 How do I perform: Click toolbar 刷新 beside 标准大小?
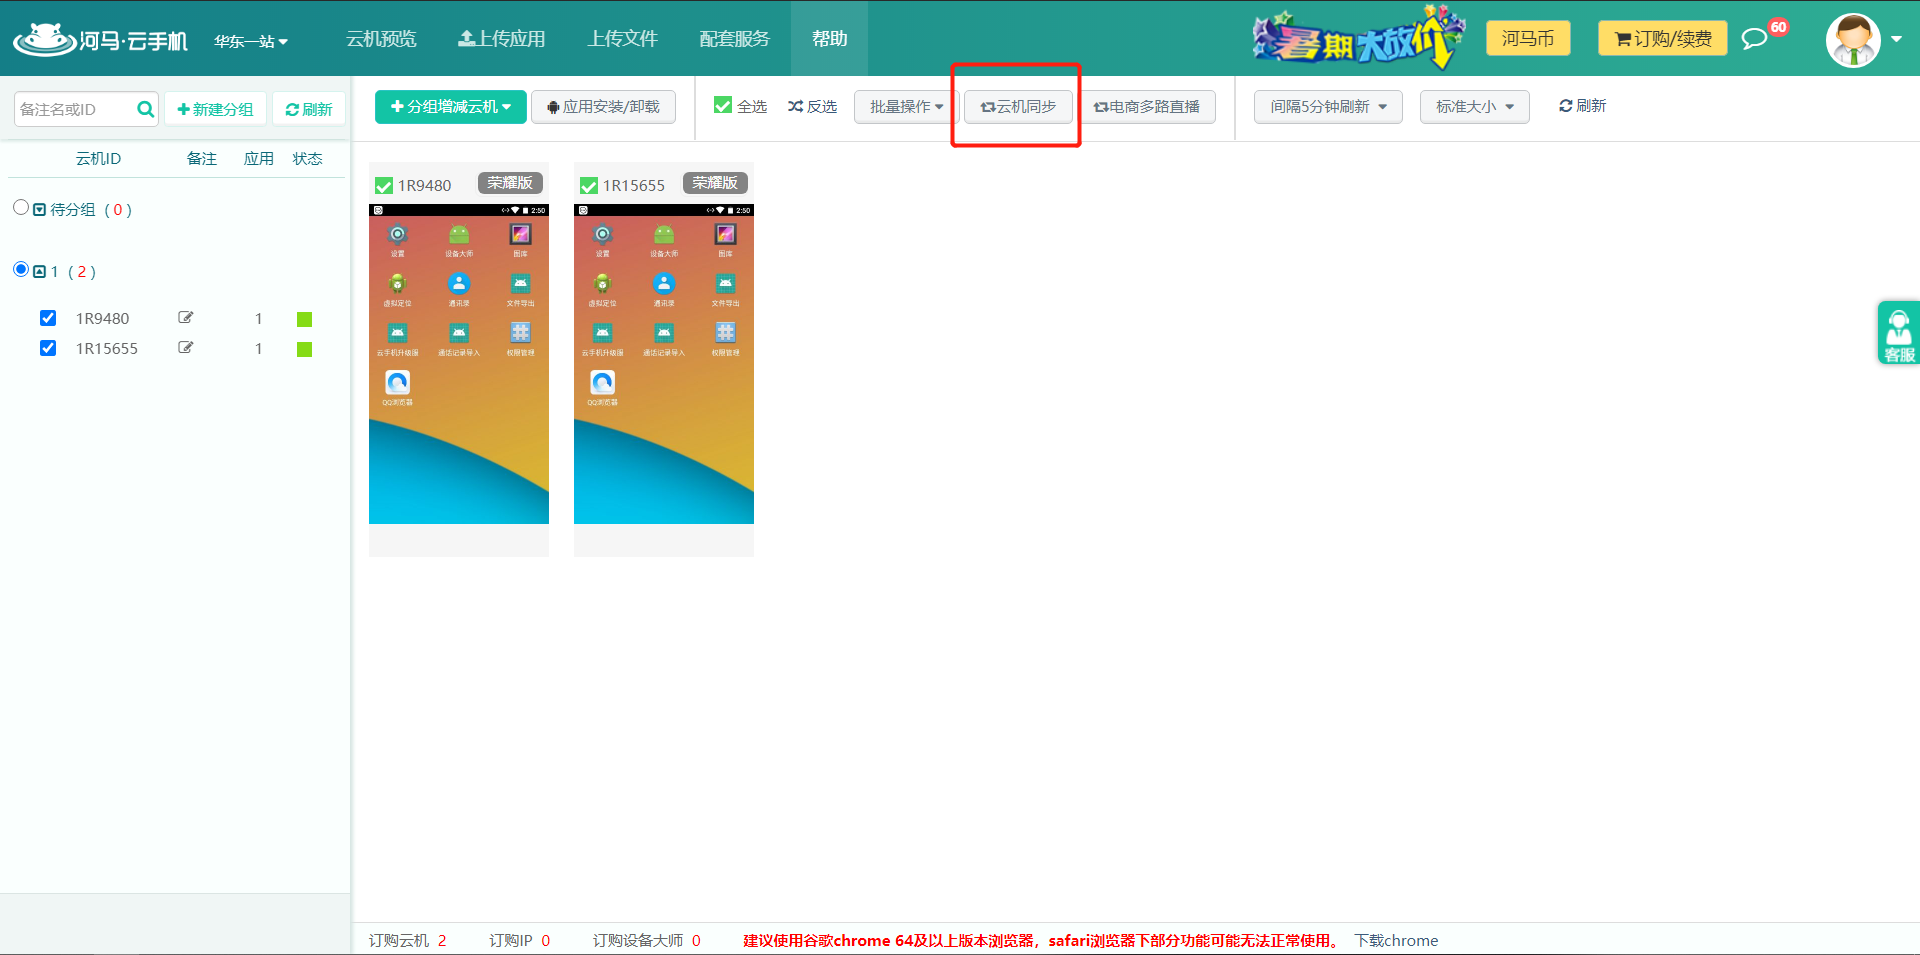(x=1582, y=106)
